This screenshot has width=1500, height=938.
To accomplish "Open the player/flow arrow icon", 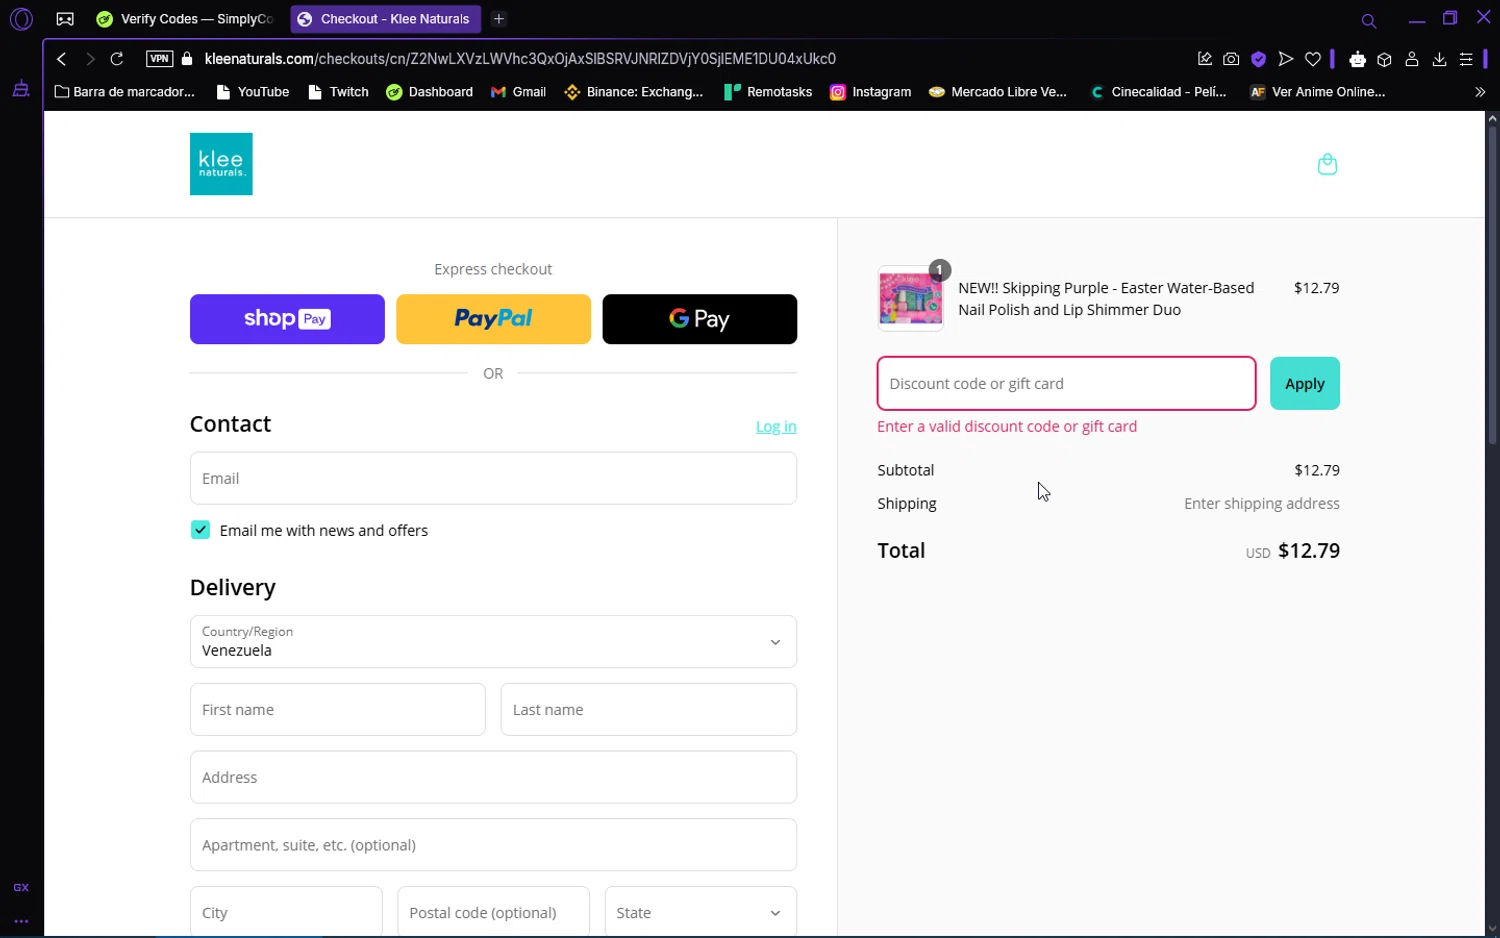I will coord(1286,59).
